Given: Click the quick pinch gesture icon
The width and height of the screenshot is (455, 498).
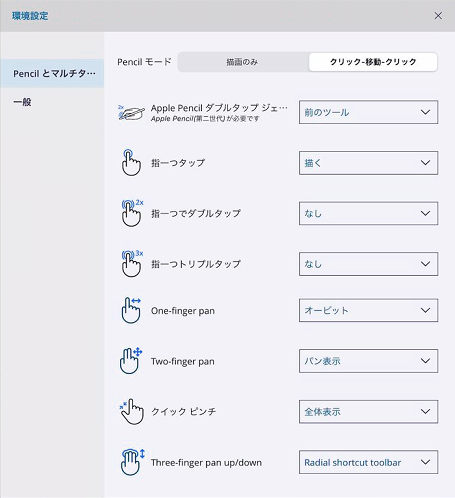Looking at the screenshot, I should 131,412.
